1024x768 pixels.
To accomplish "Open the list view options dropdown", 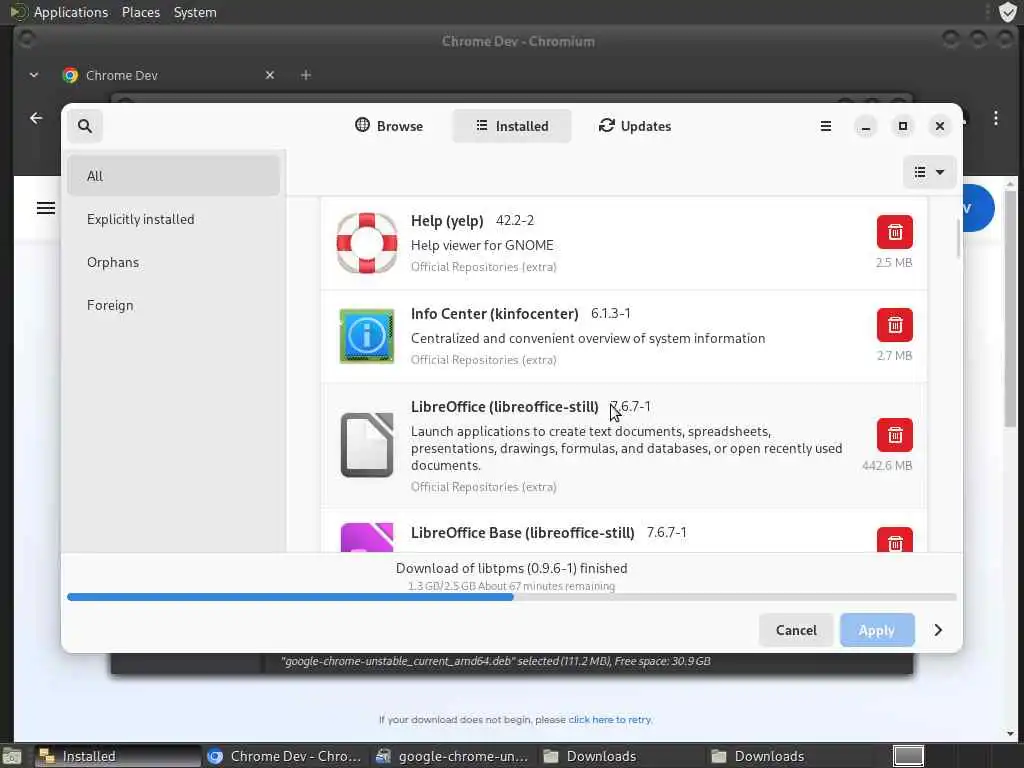I will [929, 172].
